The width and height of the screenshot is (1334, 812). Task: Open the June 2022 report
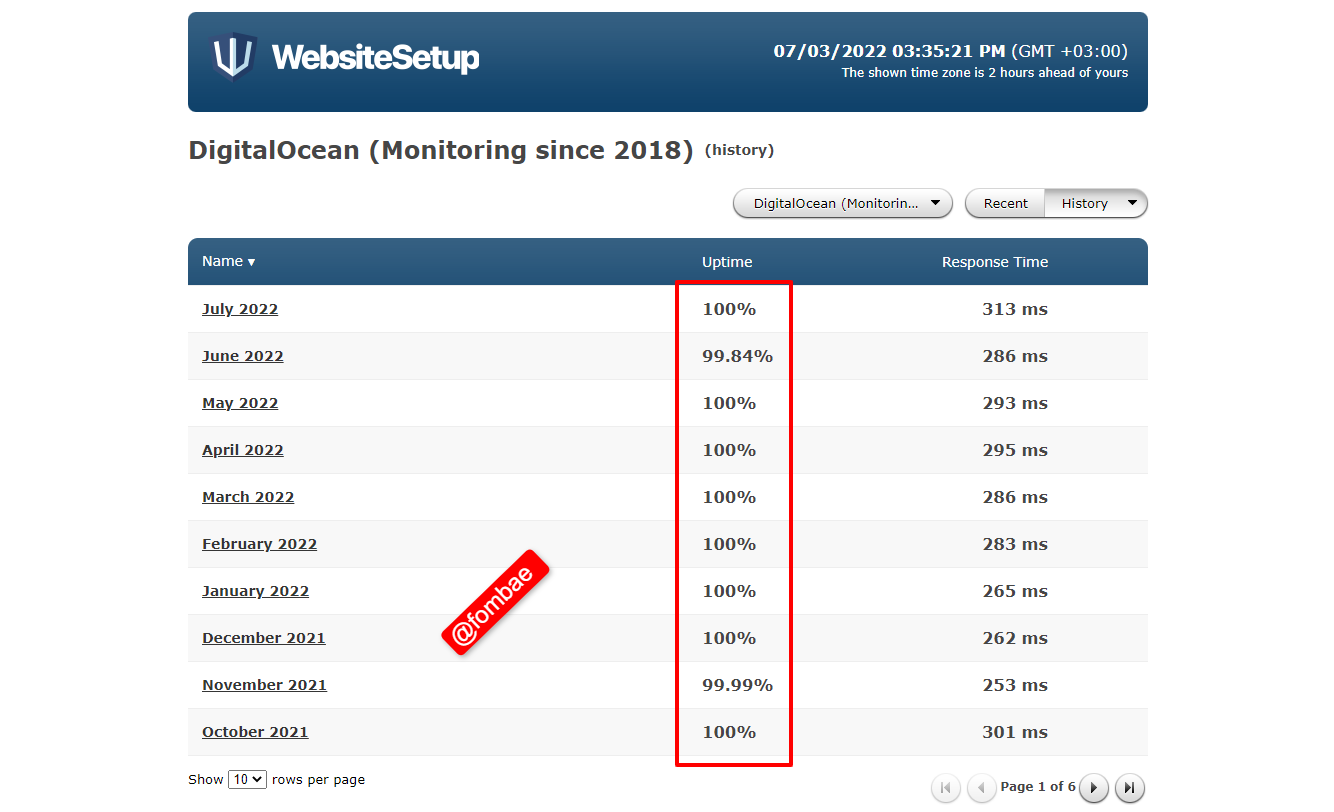[x=243, y=356]
